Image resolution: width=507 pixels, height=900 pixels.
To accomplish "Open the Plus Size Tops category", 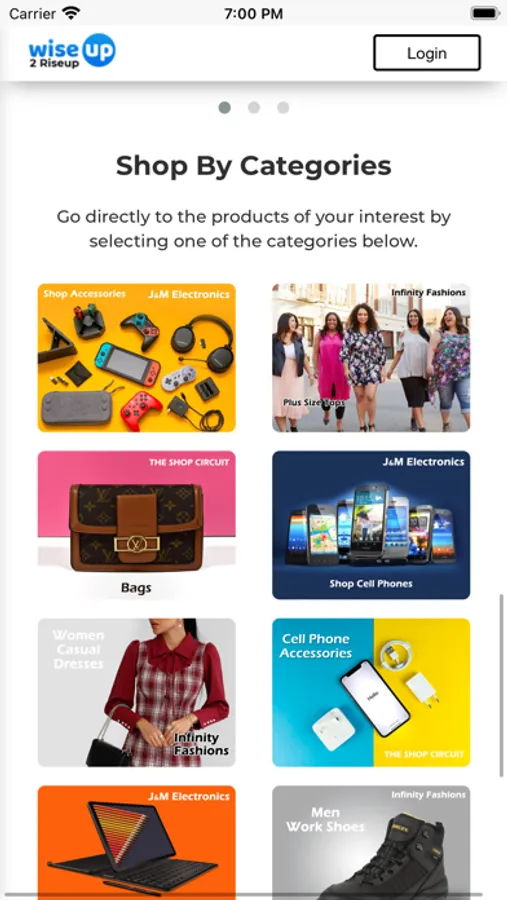I will click(x=371, y=358).
